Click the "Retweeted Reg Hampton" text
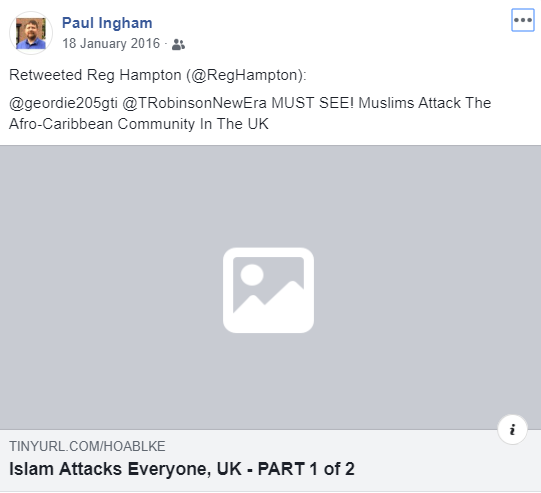 (95, 75)
